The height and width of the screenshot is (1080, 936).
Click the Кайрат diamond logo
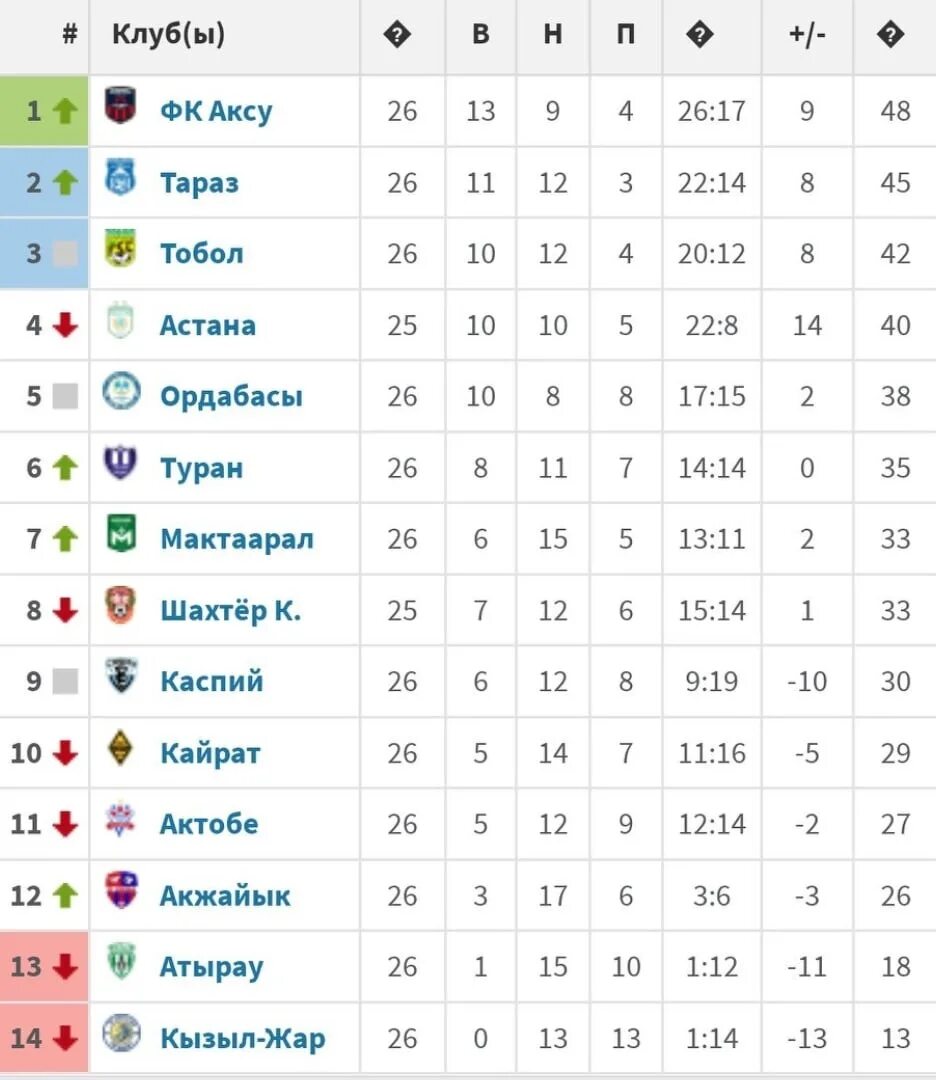(x=121, y=747)
